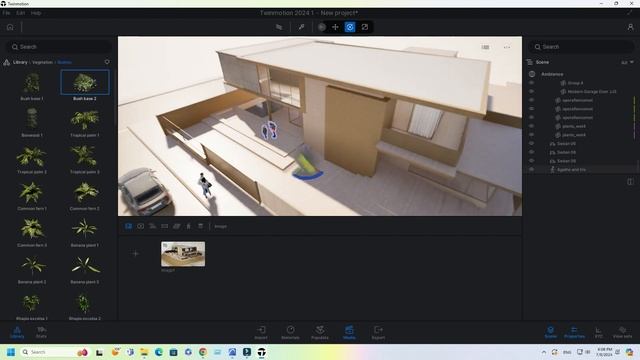
Task: Select the Bush base 1 asset
Action: tap(31, 86)
